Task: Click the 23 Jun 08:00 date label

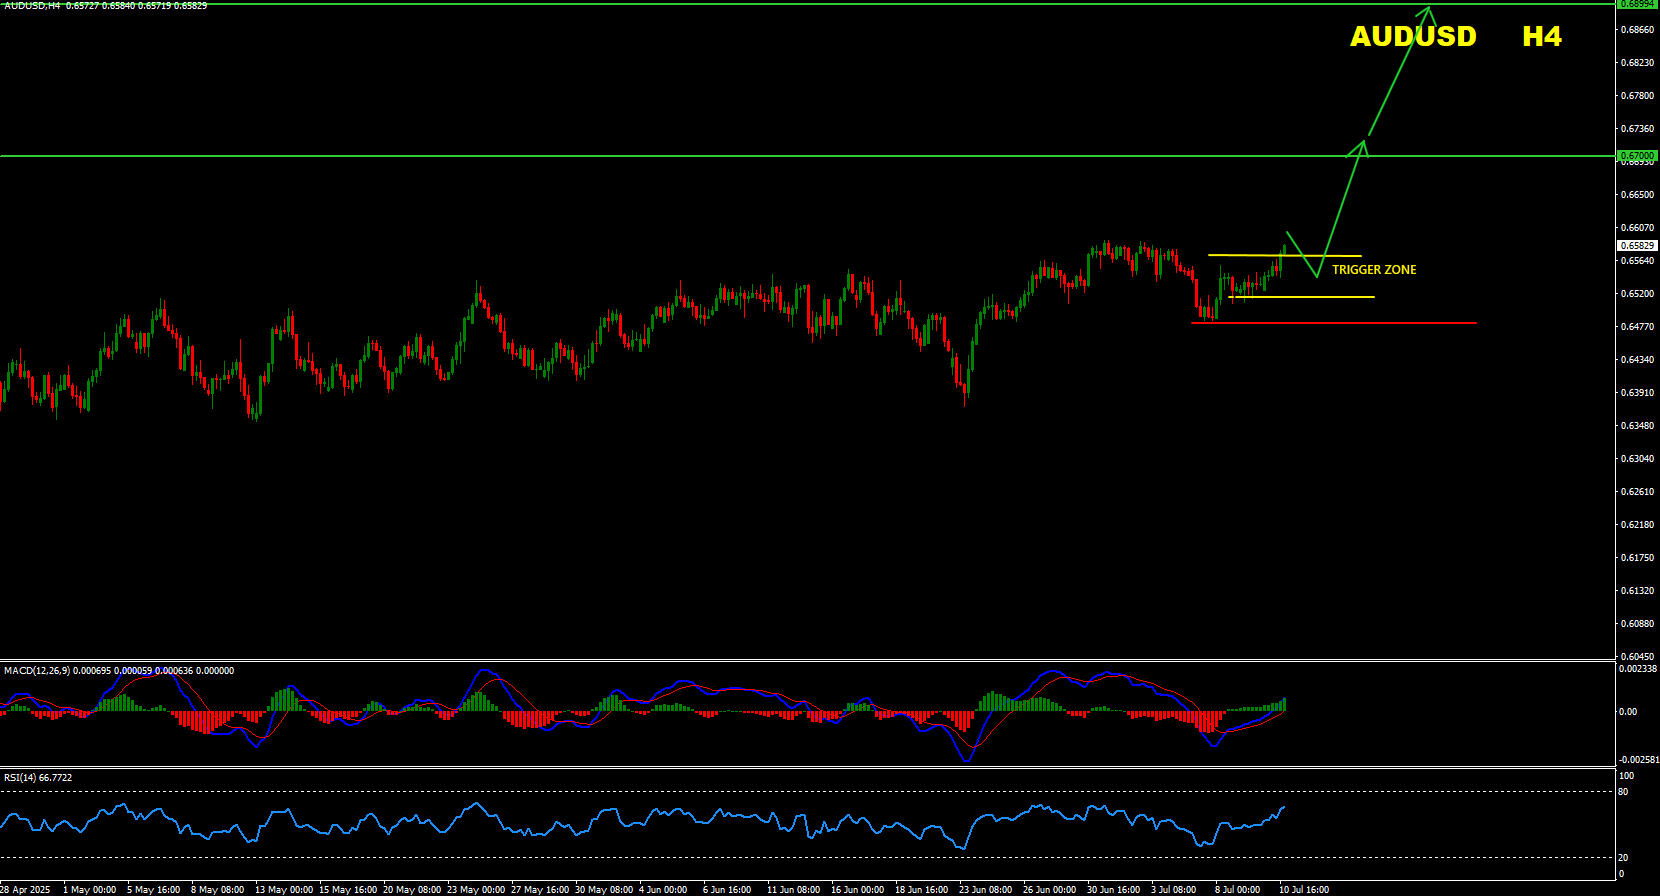Action: click(x=985, y=889)
